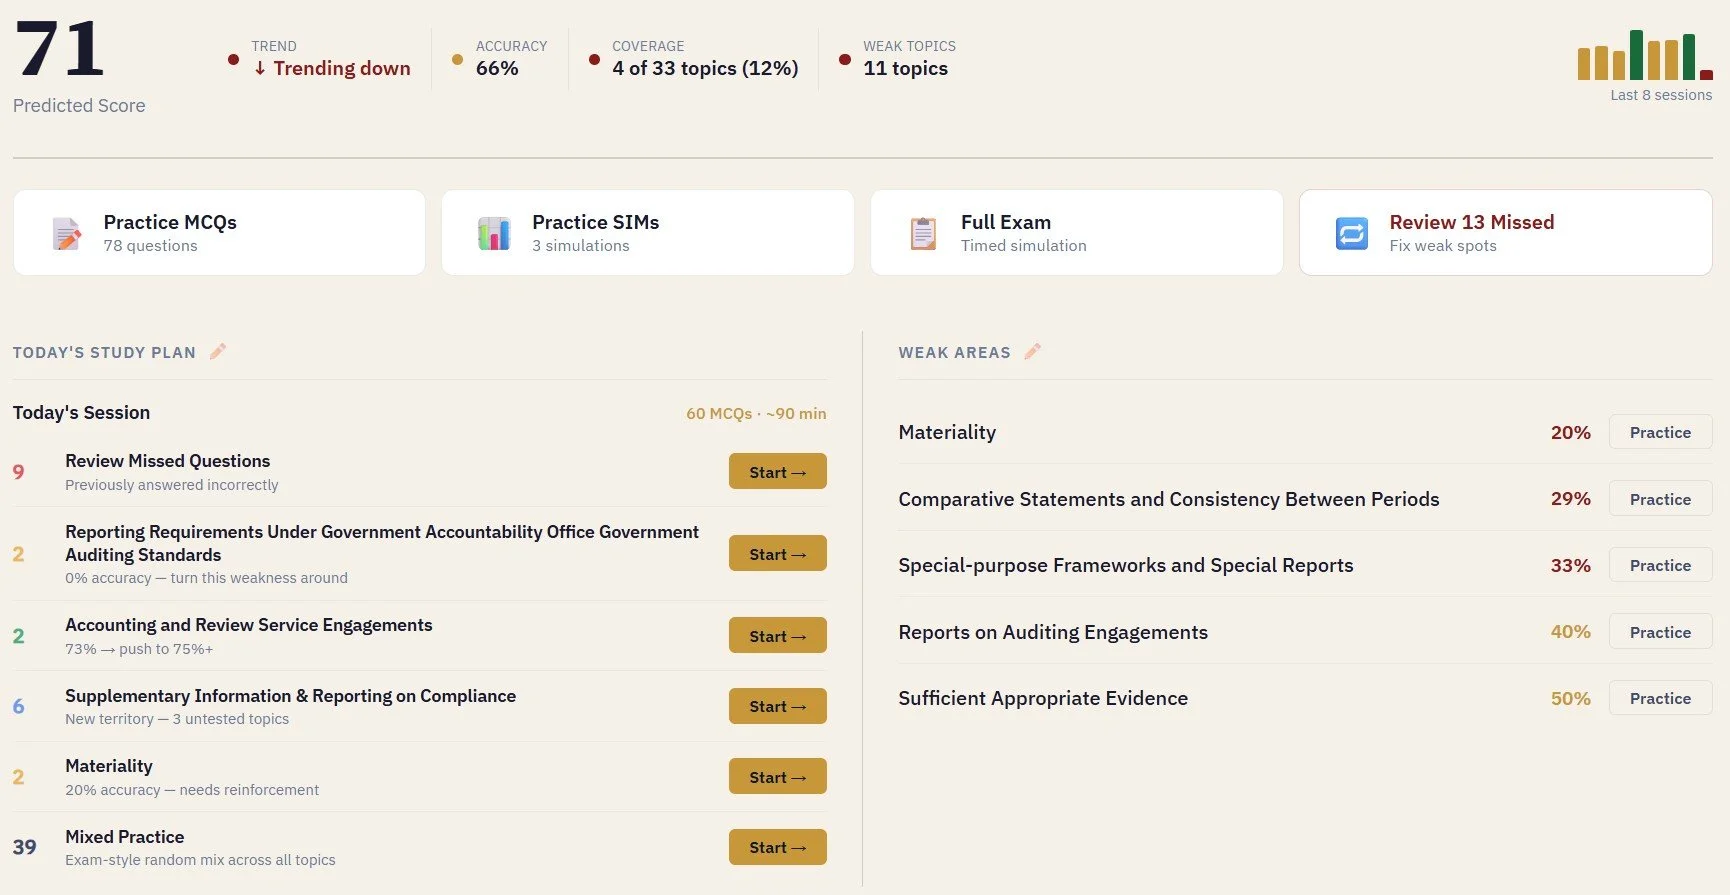Click the 6 count beside Supplementary Information
Image resolution: width=1730 pixels, height=895 pixels.
tap(18, 706)
